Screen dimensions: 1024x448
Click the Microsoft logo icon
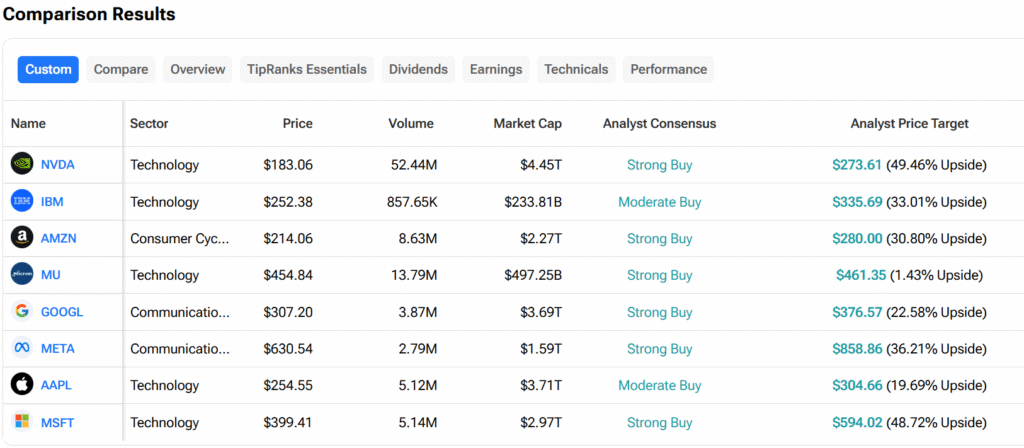click(x=22, y=422)
